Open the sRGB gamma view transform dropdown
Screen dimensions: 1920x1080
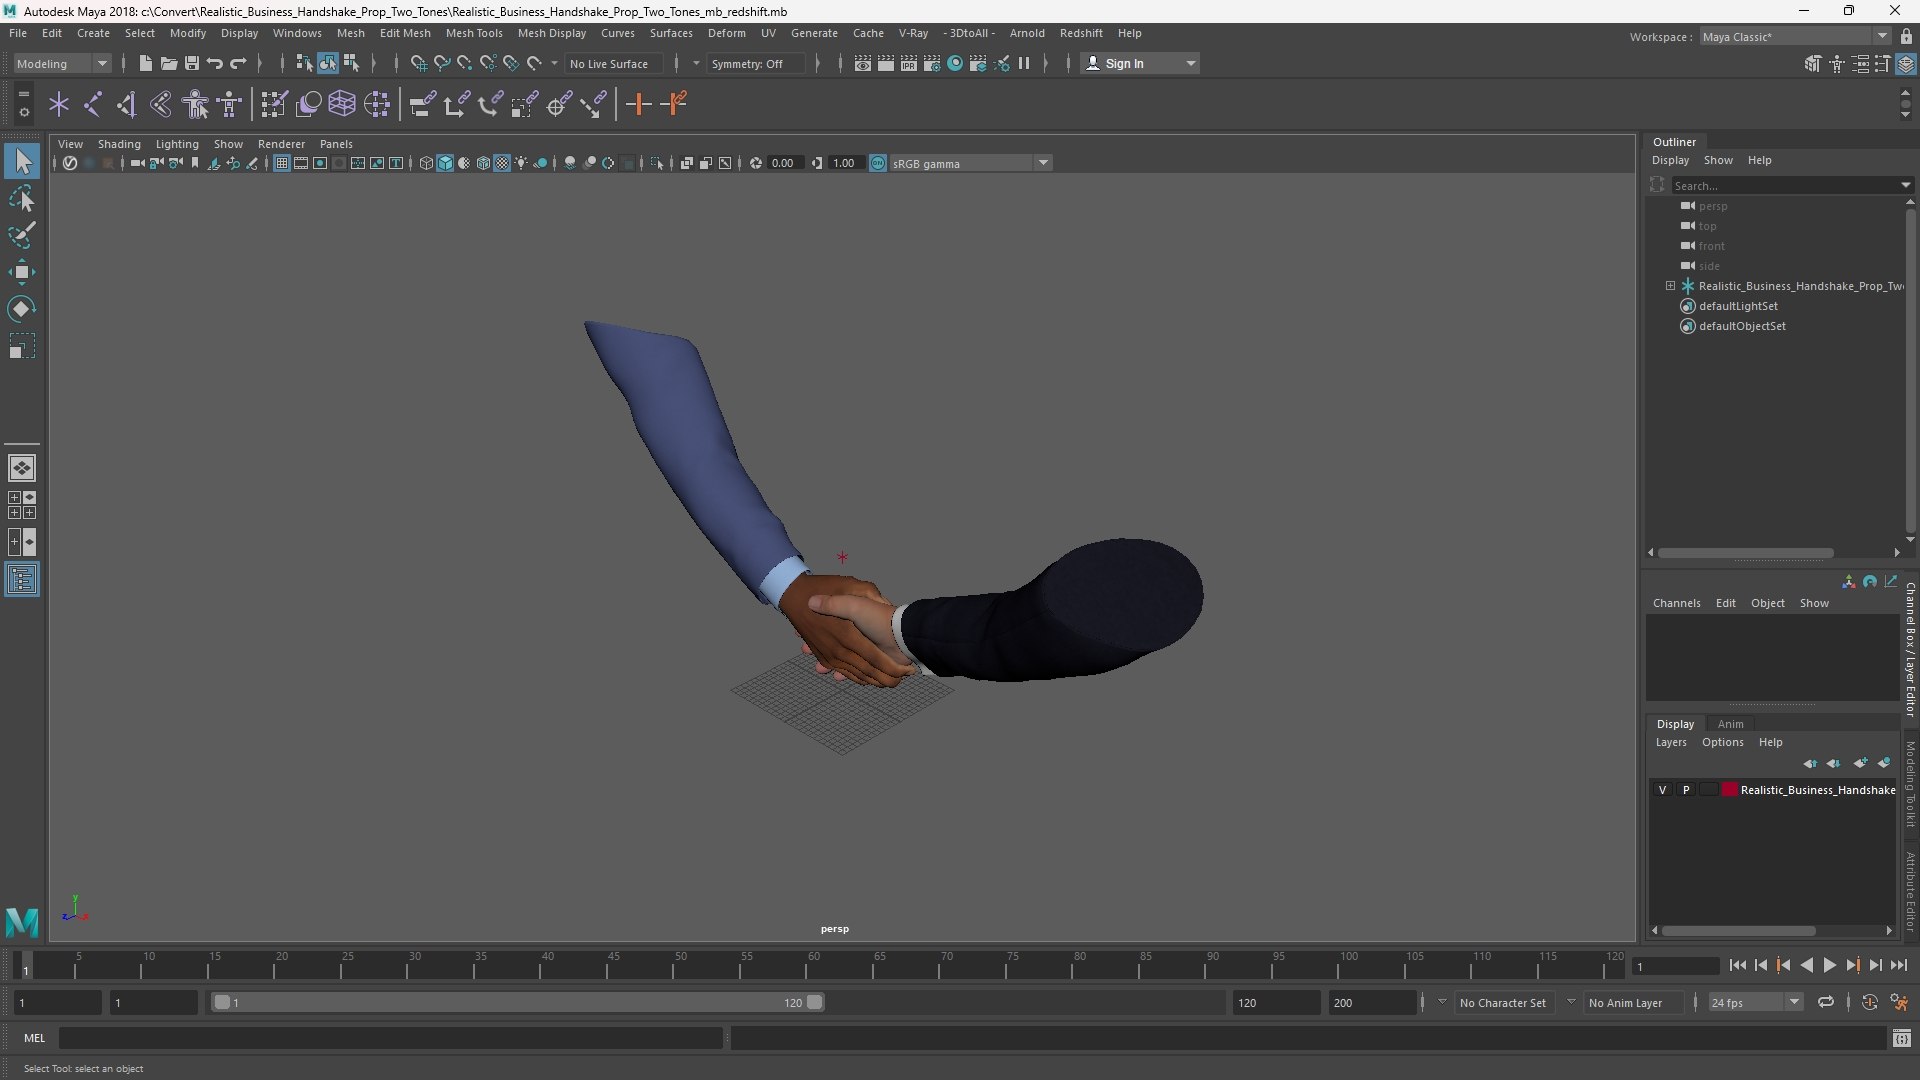(970, 163)
